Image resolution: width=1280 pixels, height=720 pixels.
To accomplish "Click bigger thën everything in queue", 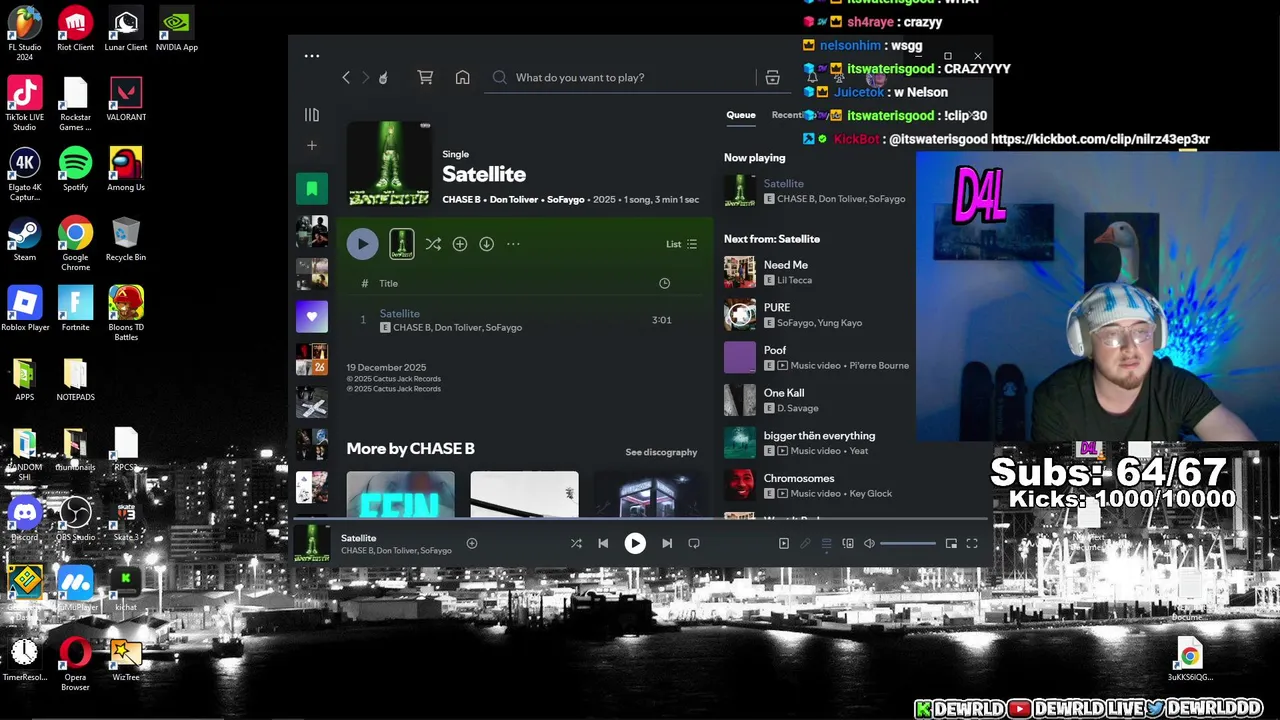I will 817,443.
